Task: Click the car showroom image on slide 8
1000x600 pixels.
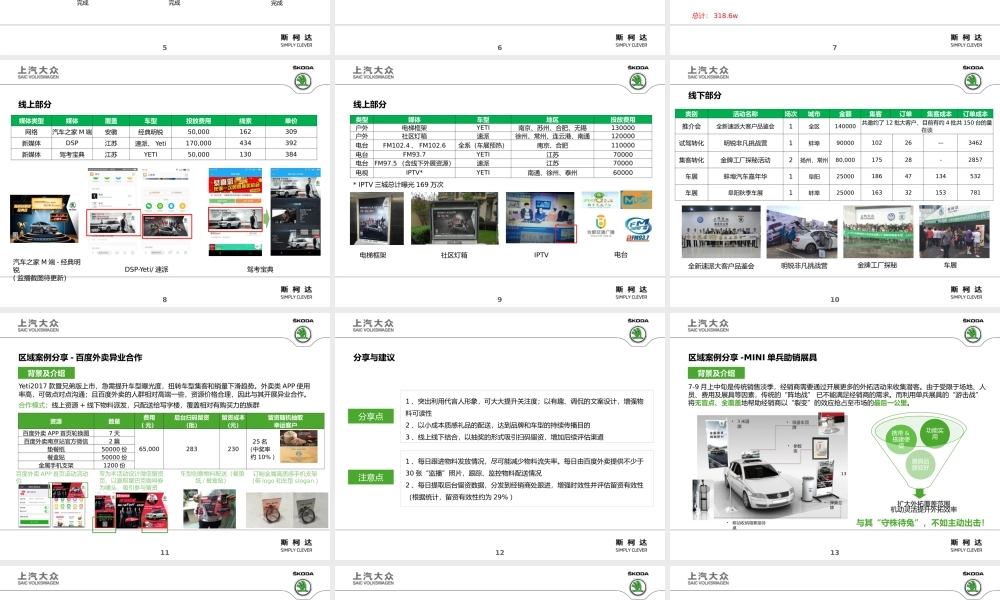Action: pos(44,219)
